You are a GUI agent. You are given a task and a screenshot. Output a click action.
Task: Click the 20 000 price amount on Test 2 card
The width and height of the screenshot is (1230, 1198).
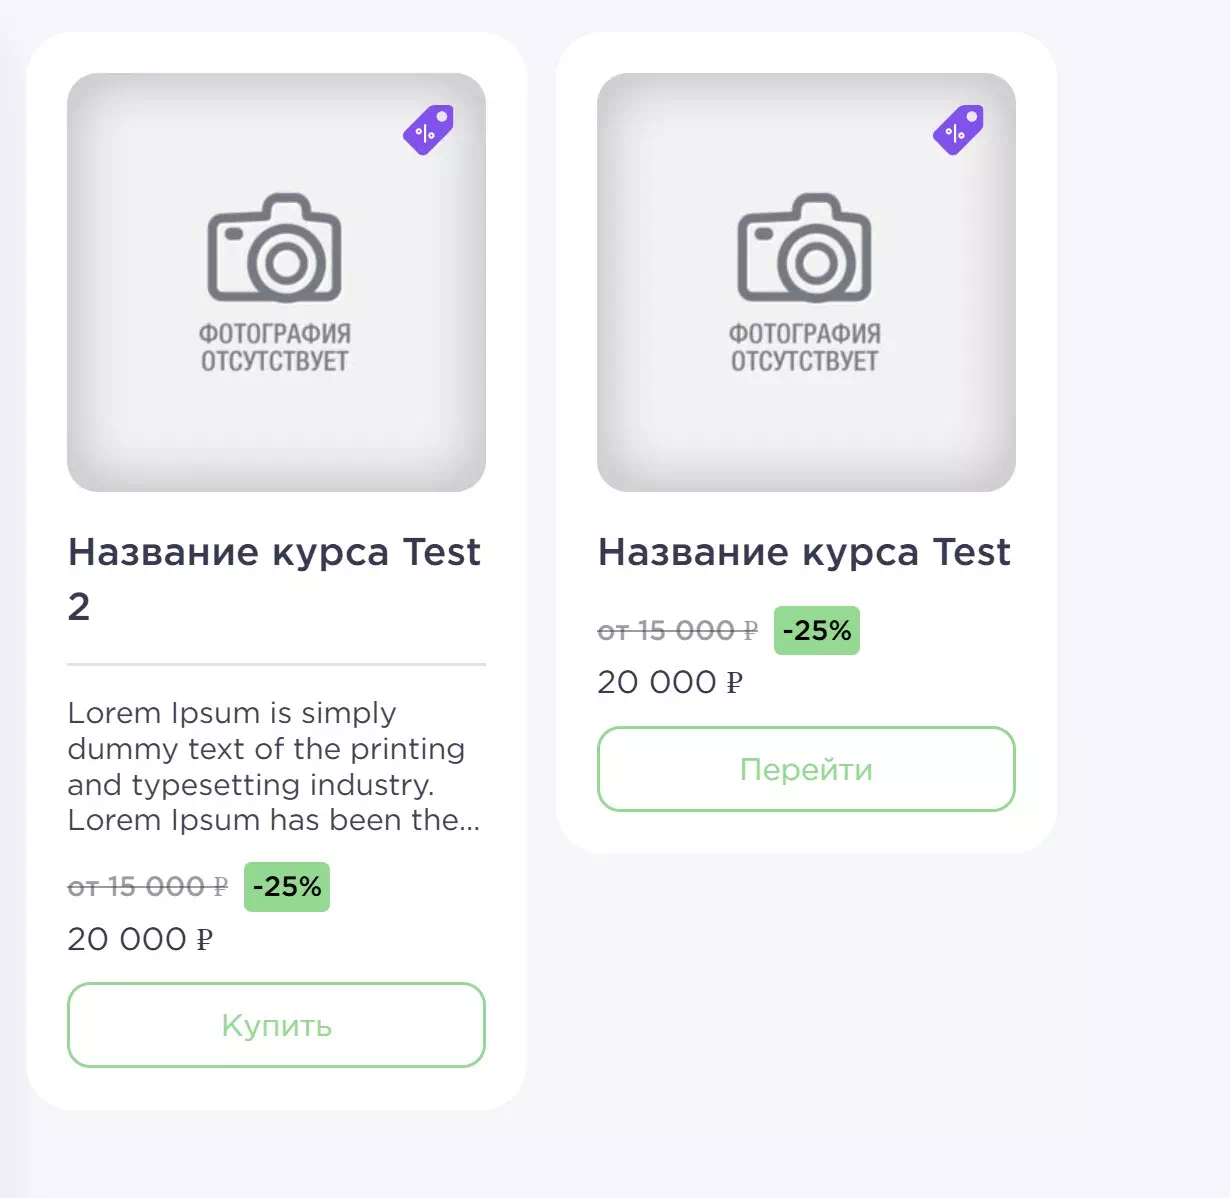coord(127,940)
